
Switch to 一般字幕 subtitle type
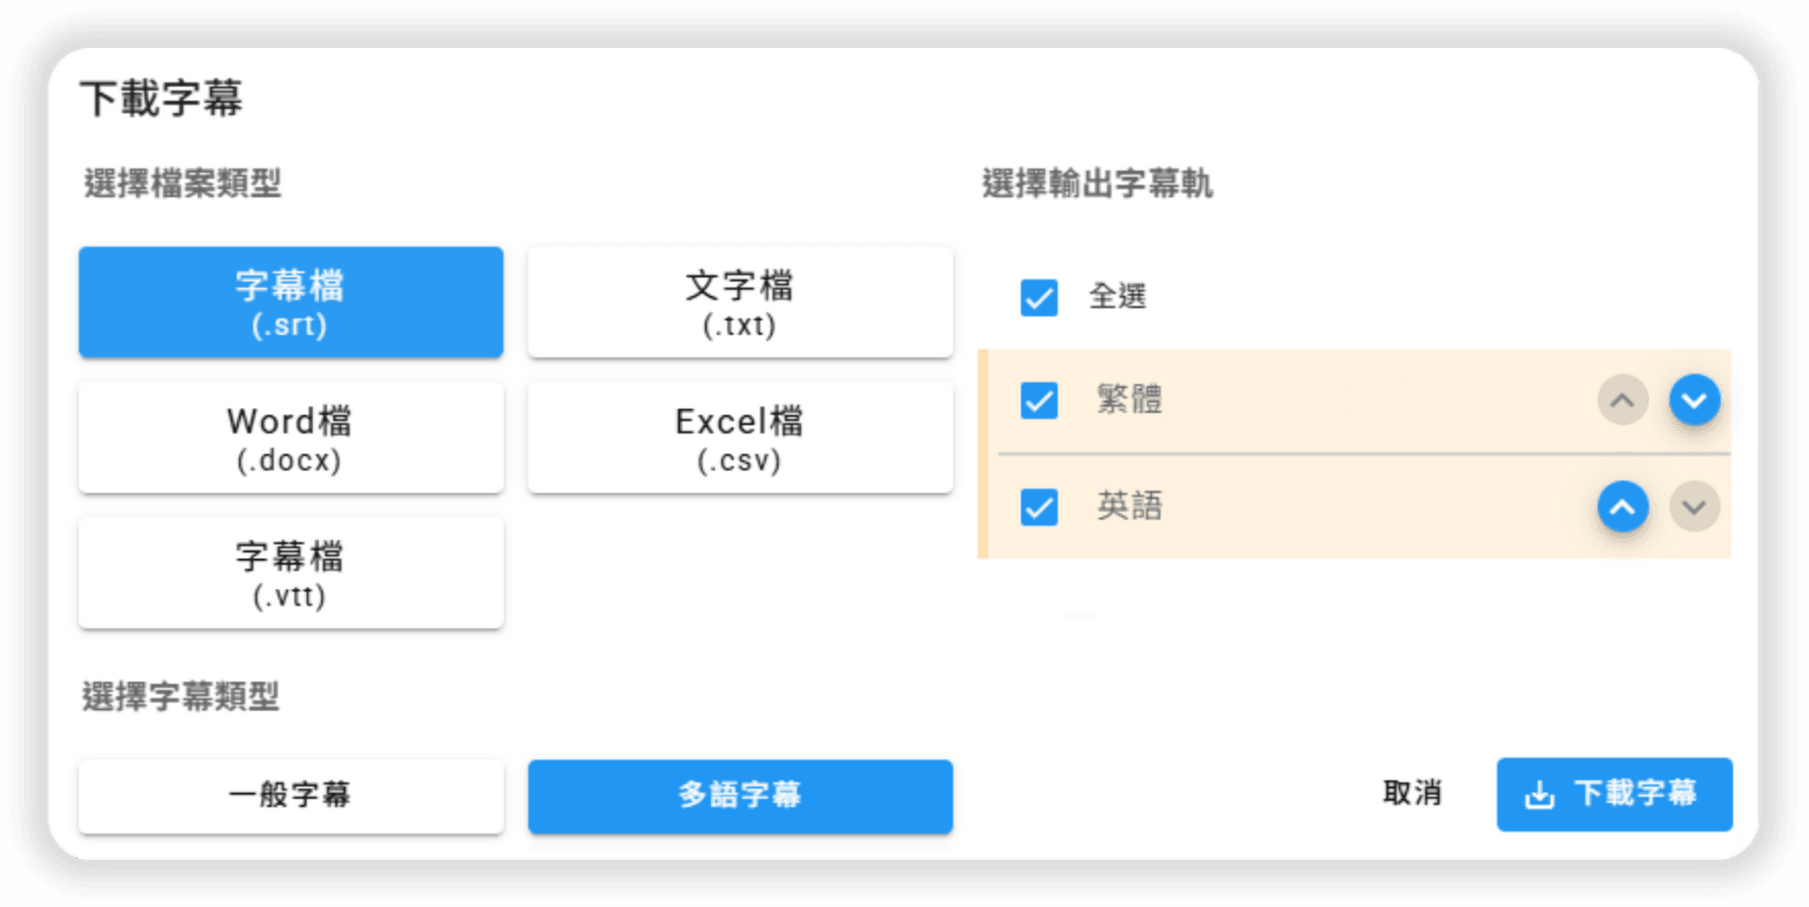pos(290,795)
